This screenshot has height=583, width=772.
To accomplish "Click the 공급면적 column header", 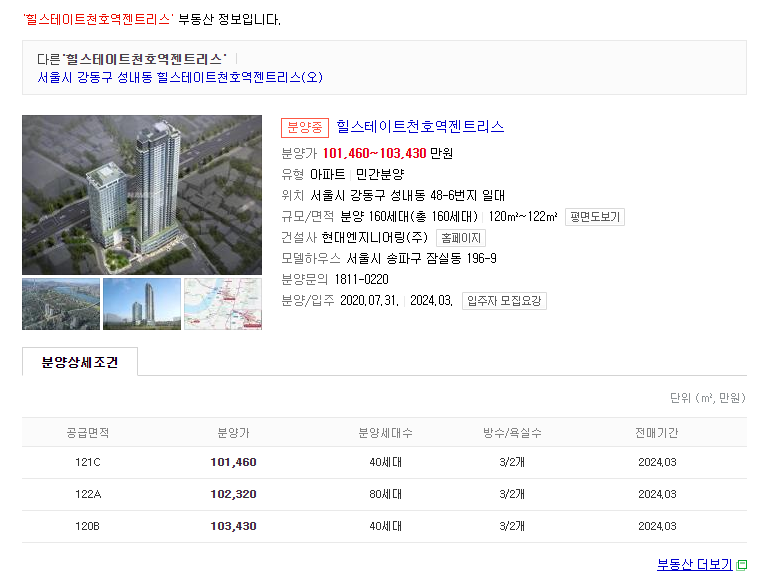I will pyautogui.click(x=88, y=433).
